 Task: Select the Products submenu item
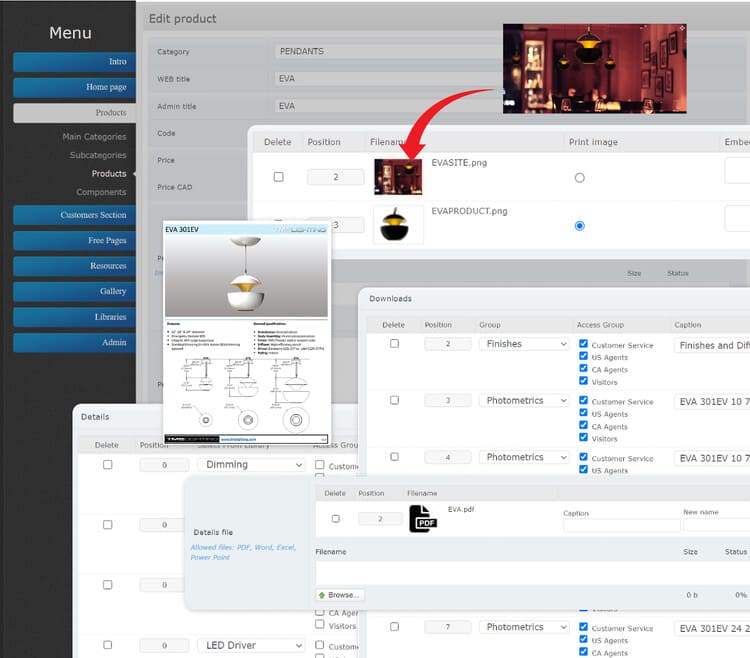109,174
